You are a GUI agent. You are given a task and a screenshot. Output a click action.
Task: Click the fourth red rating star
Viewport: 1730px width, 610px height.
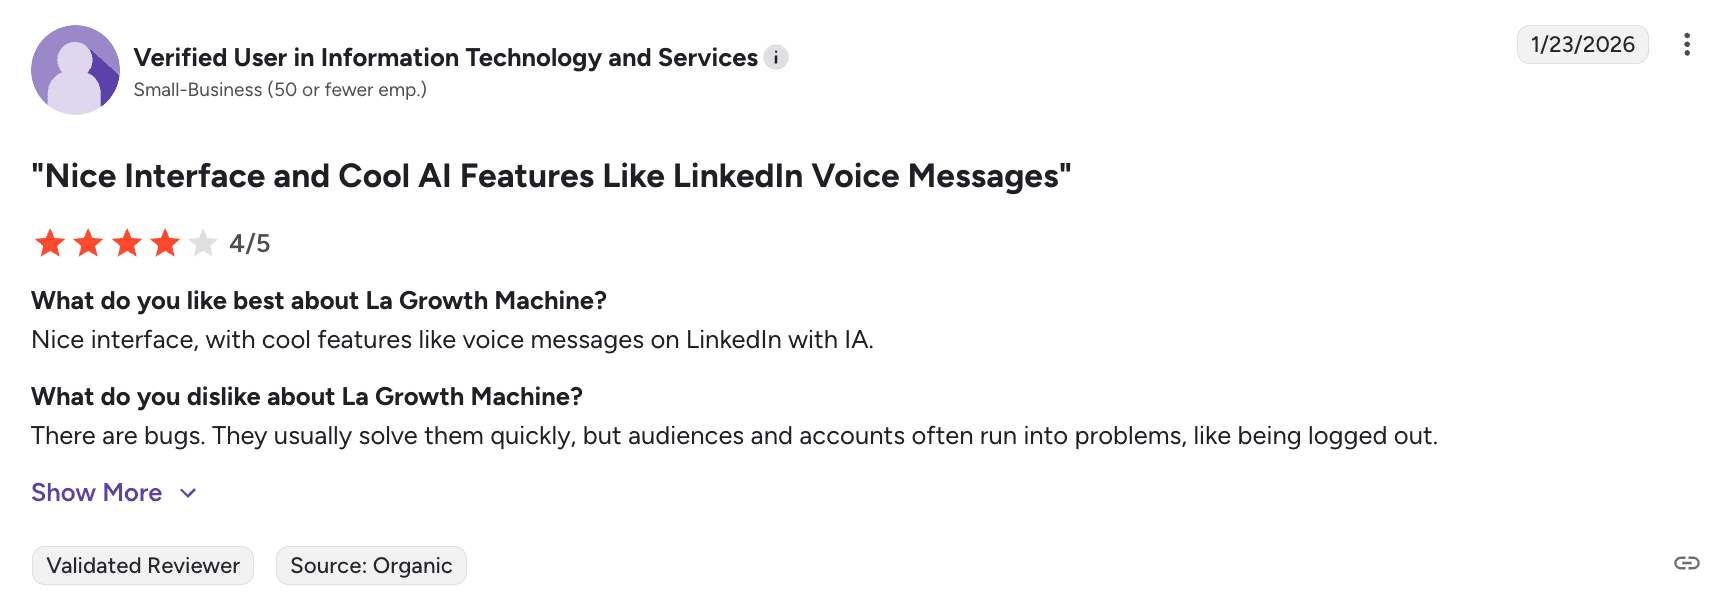tap(165, 243)
